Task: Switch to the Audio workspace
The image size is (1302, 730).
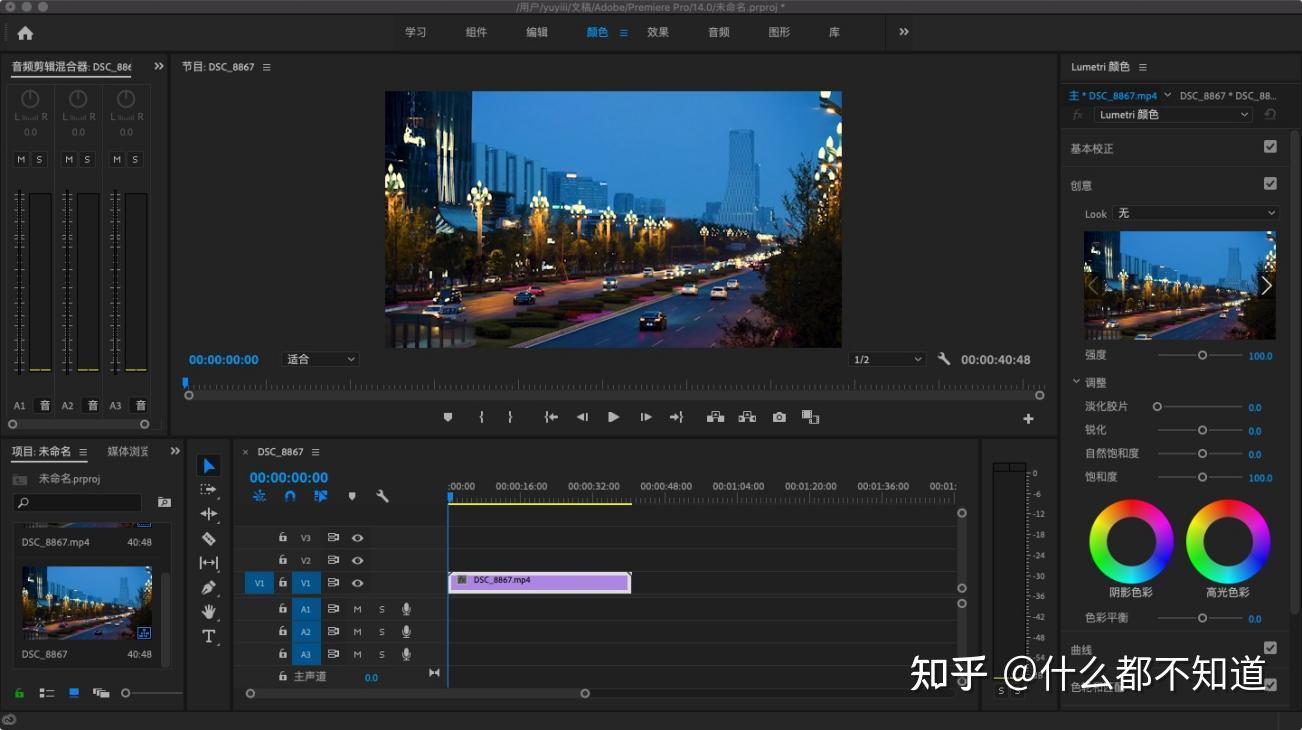Action: (x=718, y=32)
